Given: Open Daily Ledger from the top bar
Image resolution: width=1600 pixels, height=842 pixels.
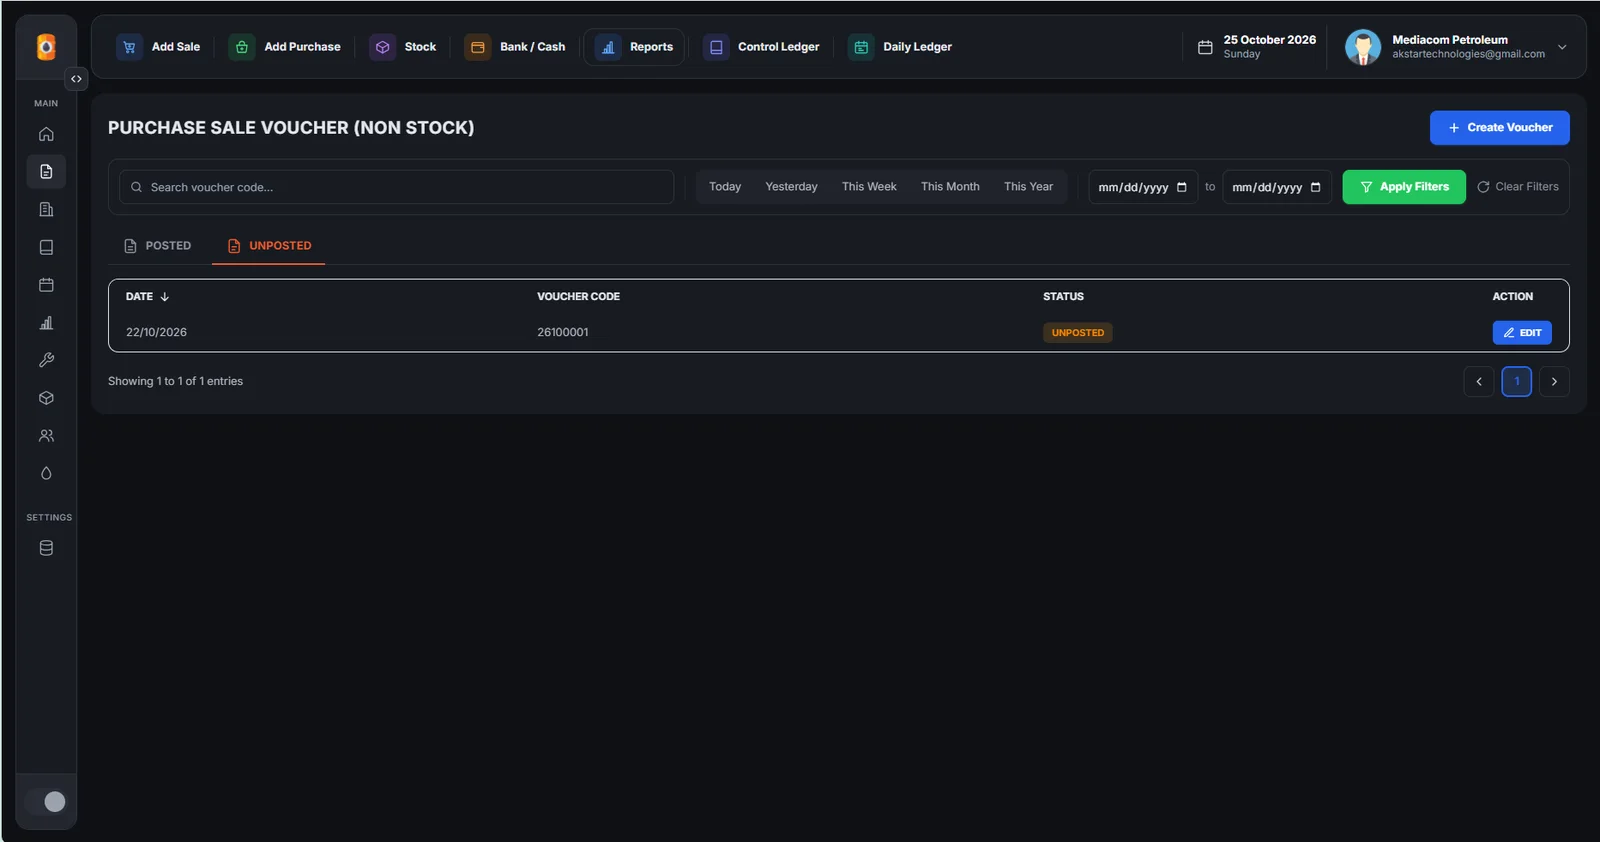Looking at the screenshot, I should (900, 47).
